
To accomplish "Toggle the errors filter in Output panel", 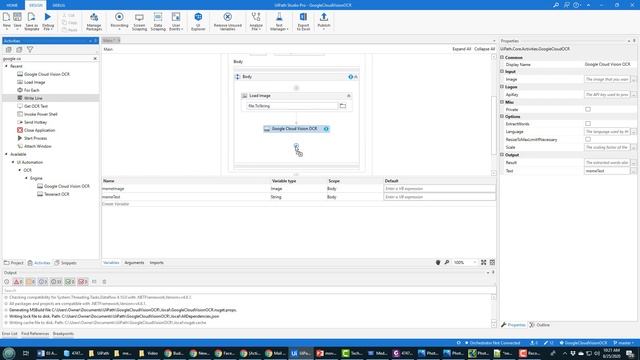I will pos(18,282).
